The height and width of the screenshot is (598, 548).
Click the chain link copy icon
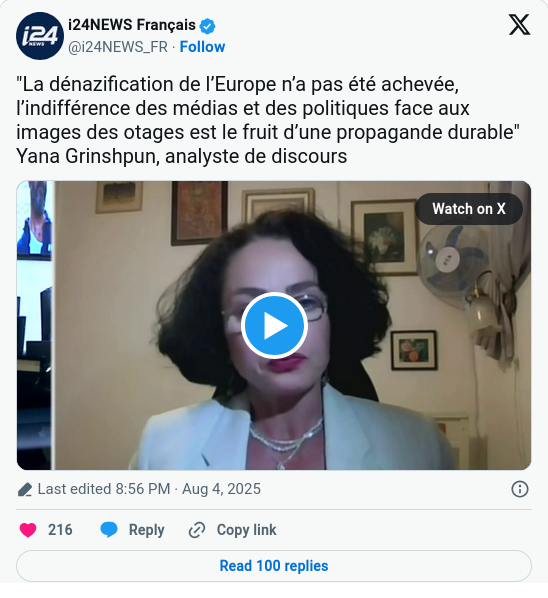point(197,530)
